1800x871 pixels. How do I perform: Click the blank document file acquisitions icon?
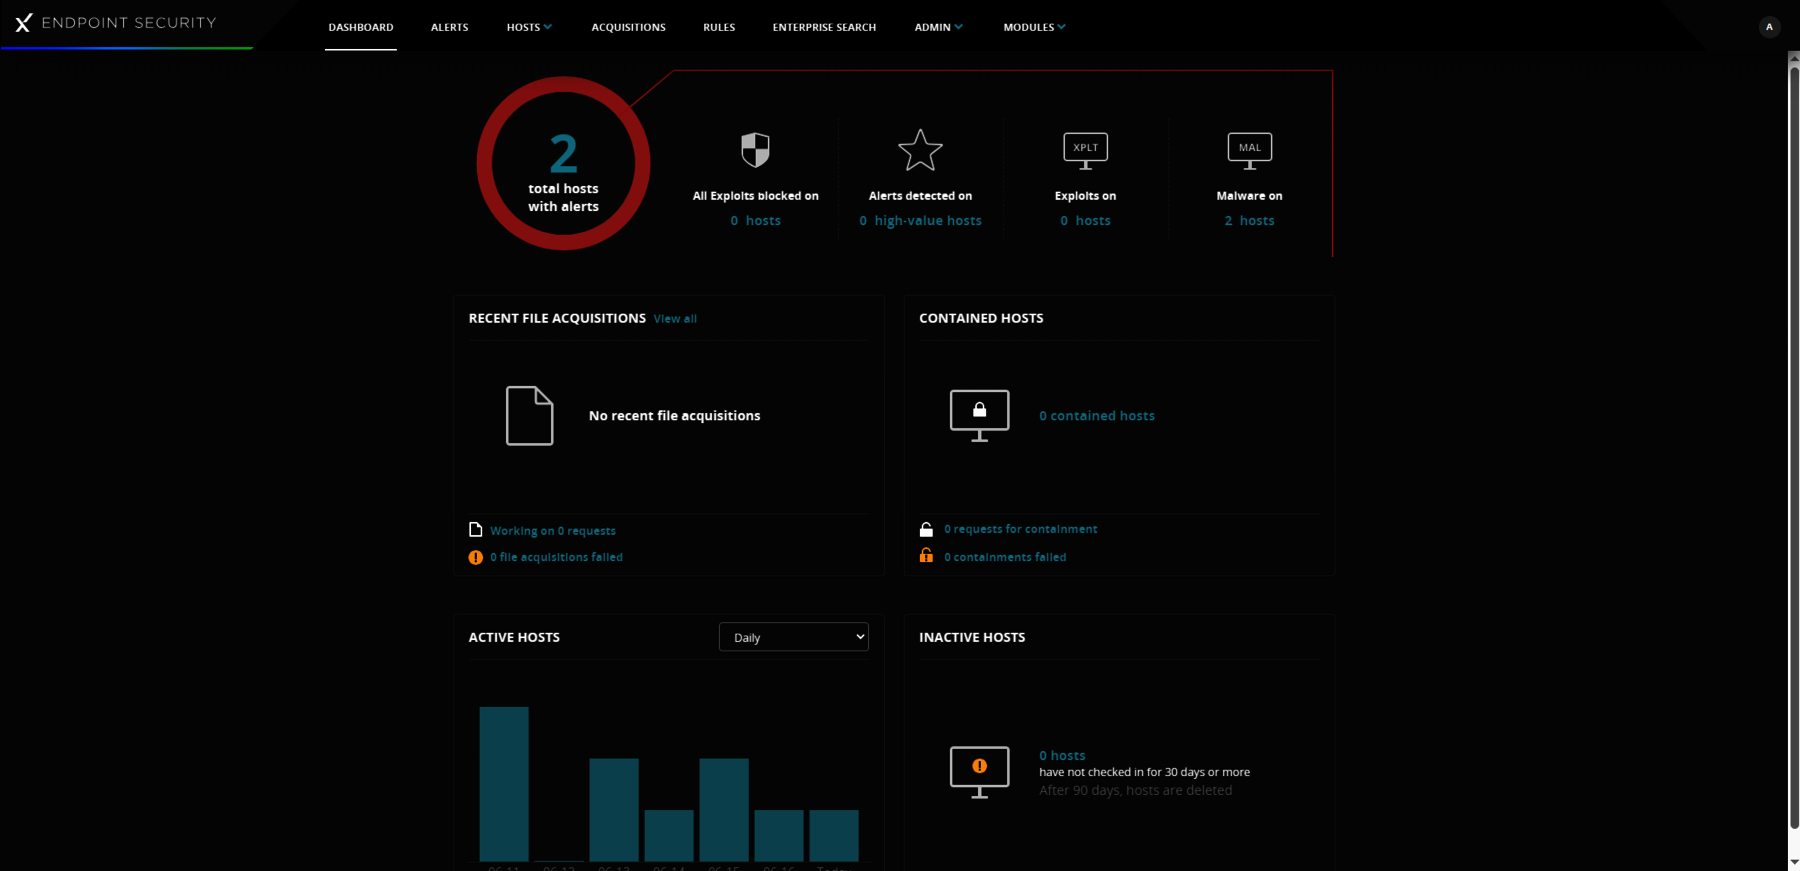[x=529, y=415]
